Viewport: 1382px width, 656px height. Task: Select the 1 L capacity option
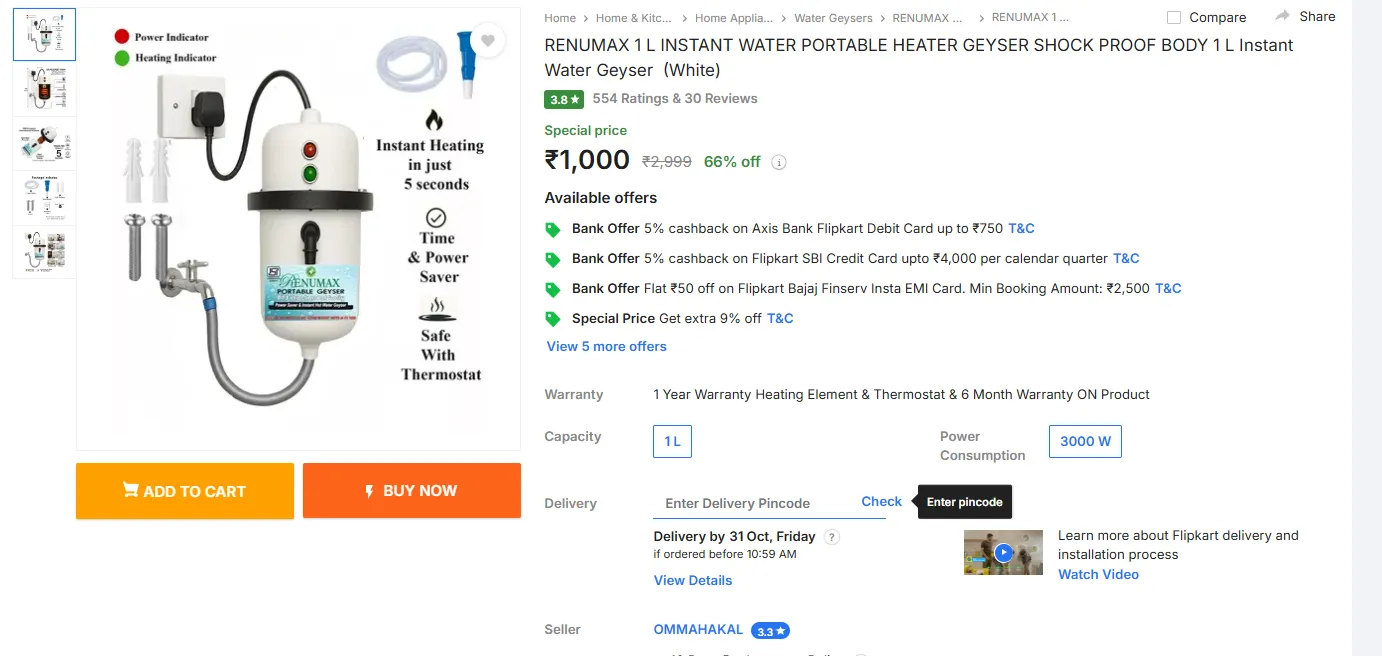point(672,441)
